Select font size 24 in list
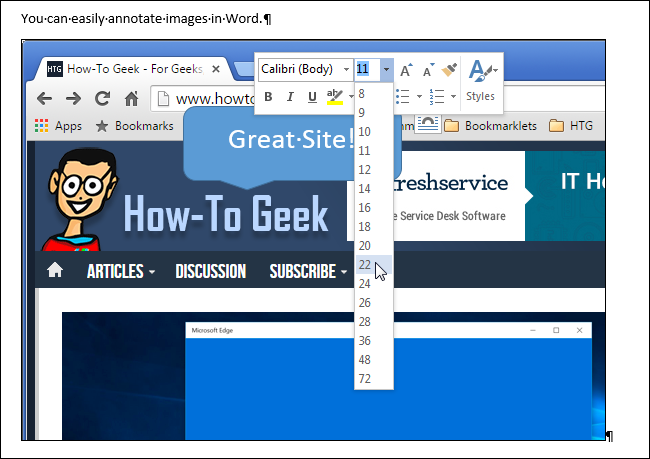Image resolution: width=650 pixels, height=459 pixels. click(x=374, y=284)
